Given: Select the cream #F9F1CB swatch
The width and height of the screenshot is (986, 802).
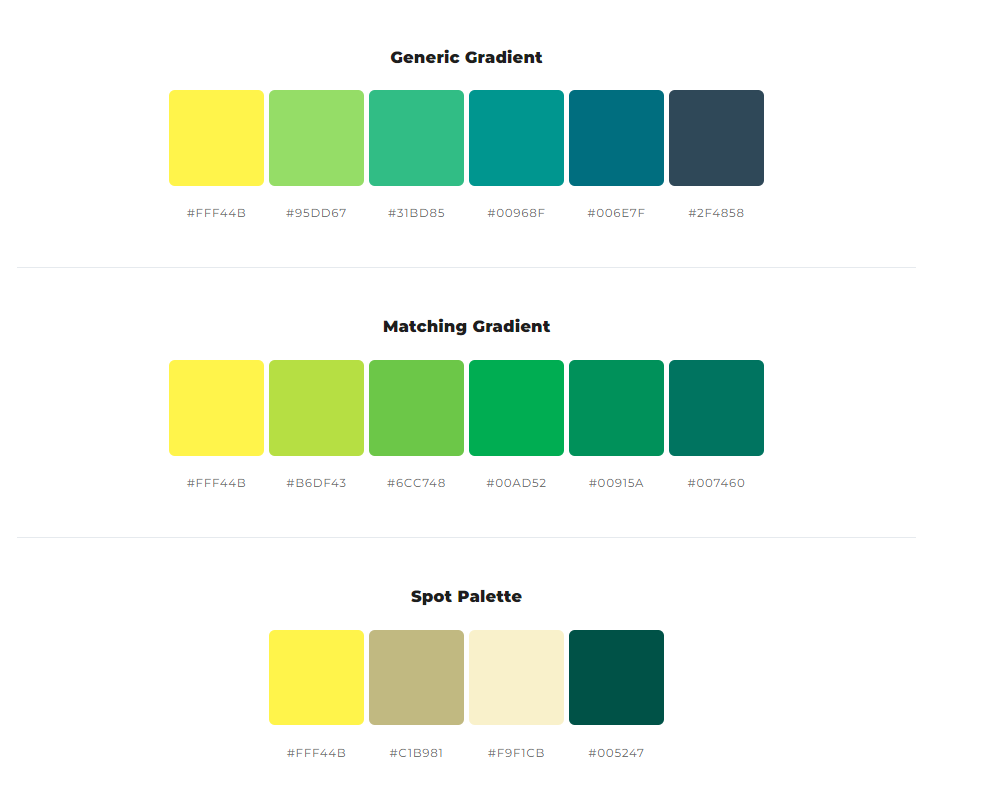Looking at the screenshot, I should click(516, 678).
